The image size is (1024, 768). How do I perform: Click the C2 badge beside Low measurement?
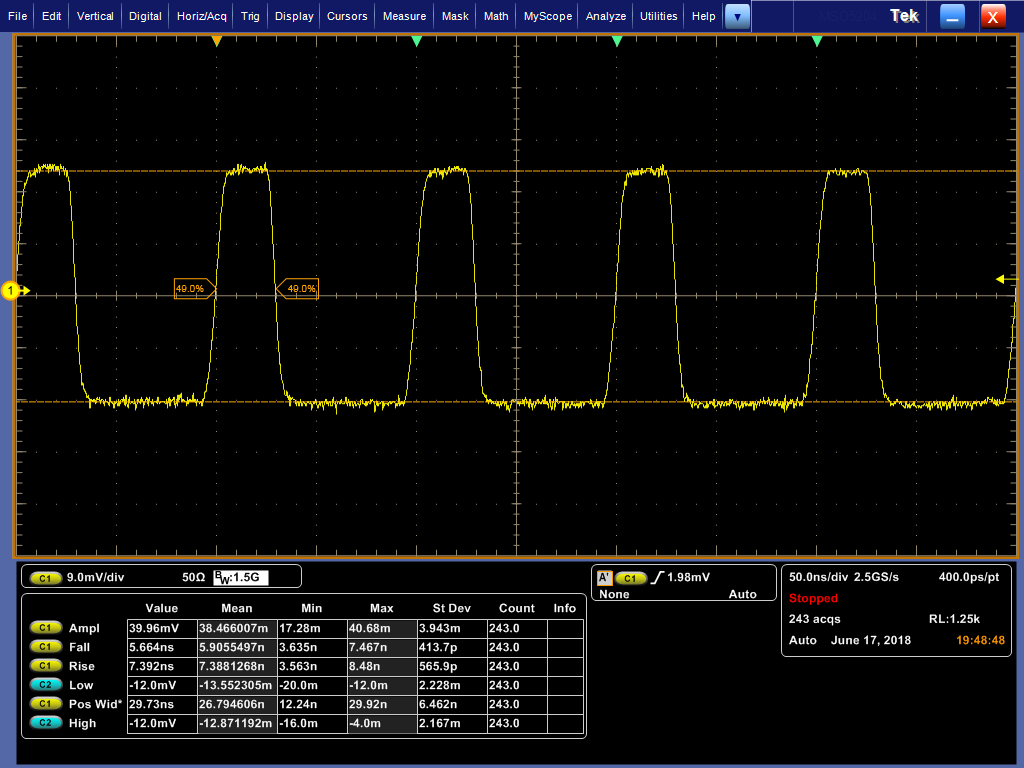(x=46, y=685)
